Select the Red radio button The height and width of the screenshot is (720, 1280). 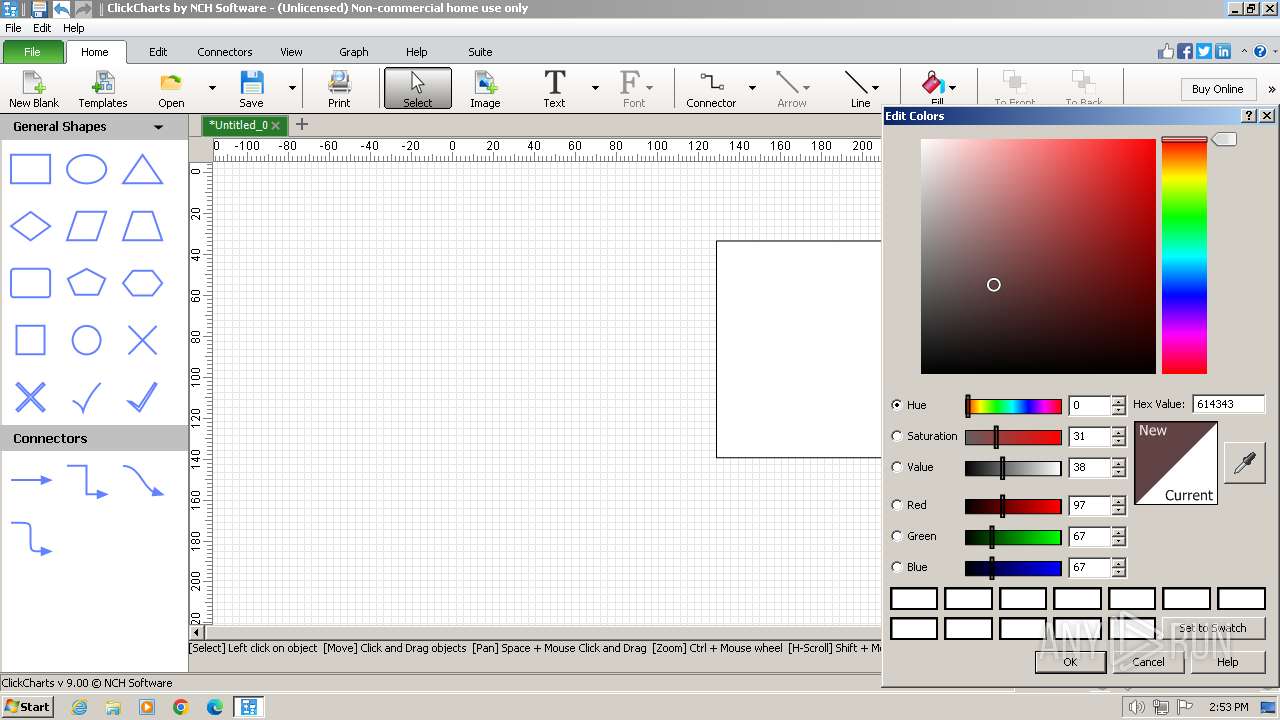pos(897,505)
